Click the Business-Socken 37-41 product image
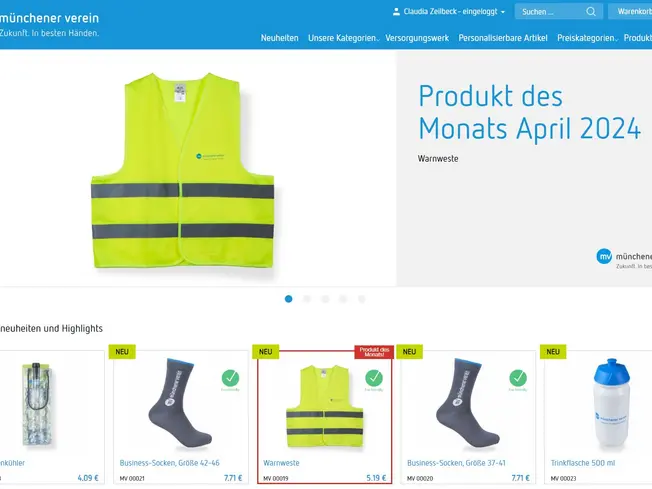The image size is (652, 489). coord(468,403)
